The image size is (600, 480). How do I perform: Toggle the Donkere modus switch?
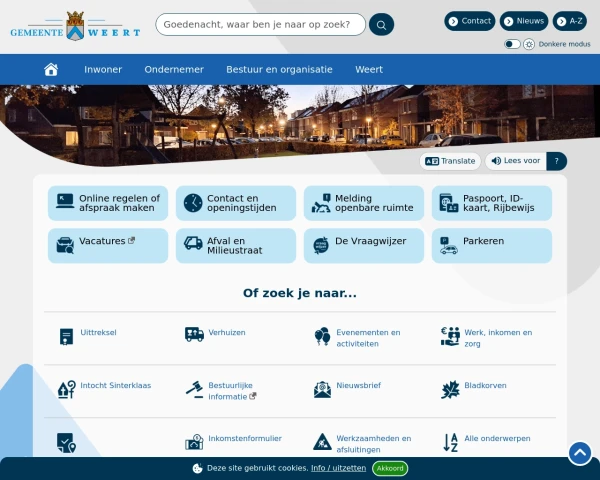coord(512,44)
